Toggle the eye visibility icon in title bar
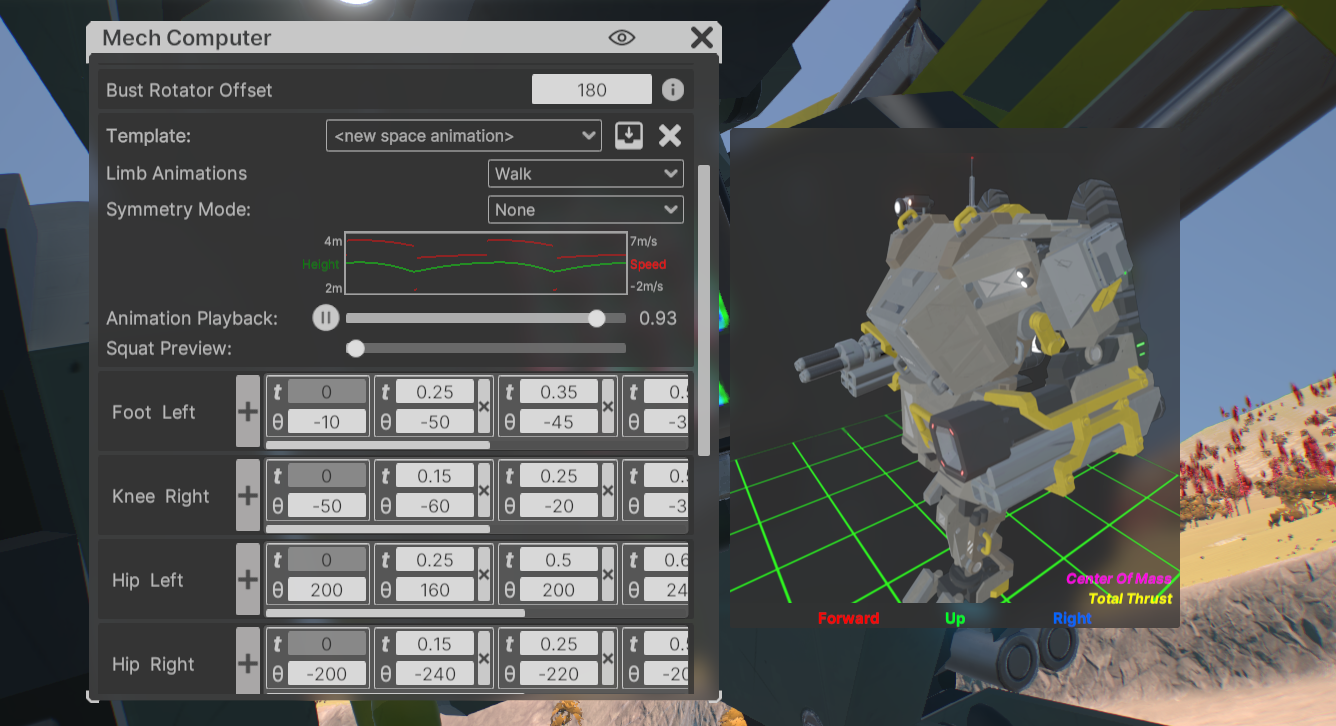1336x726 pixels. 622,38
